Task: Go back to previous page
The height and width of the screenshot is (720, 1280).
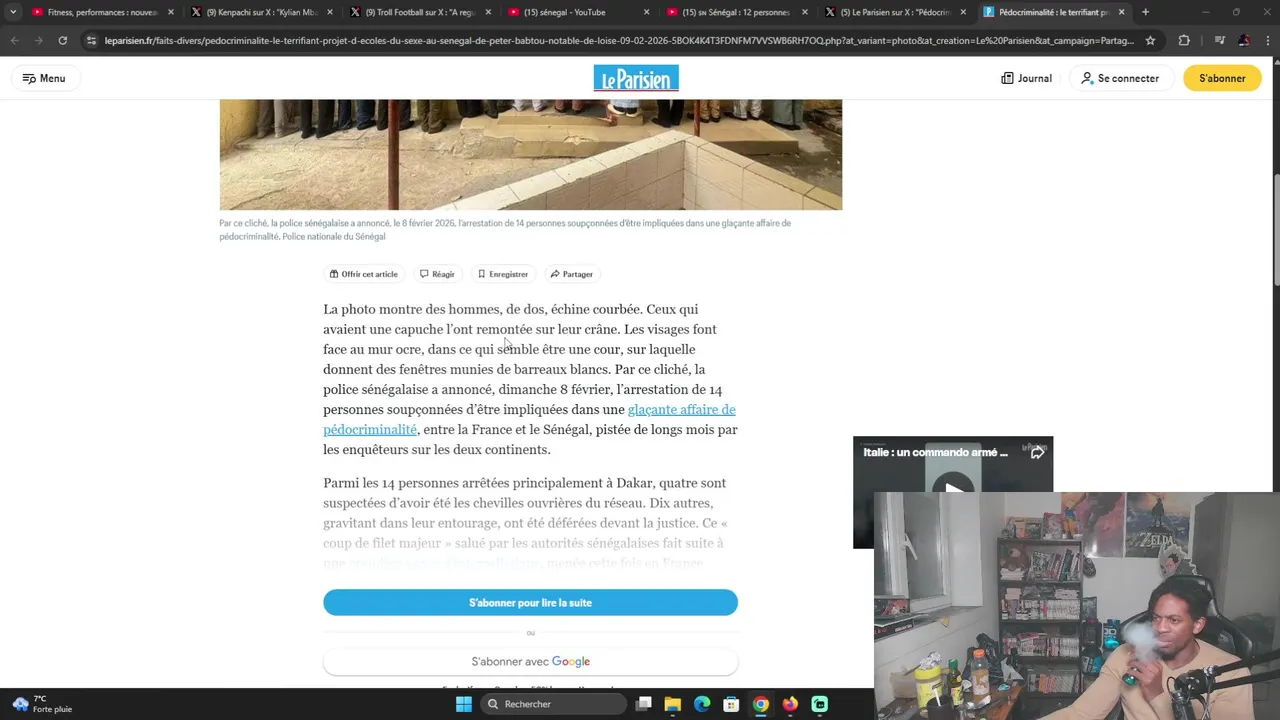Action: [14, 40]
